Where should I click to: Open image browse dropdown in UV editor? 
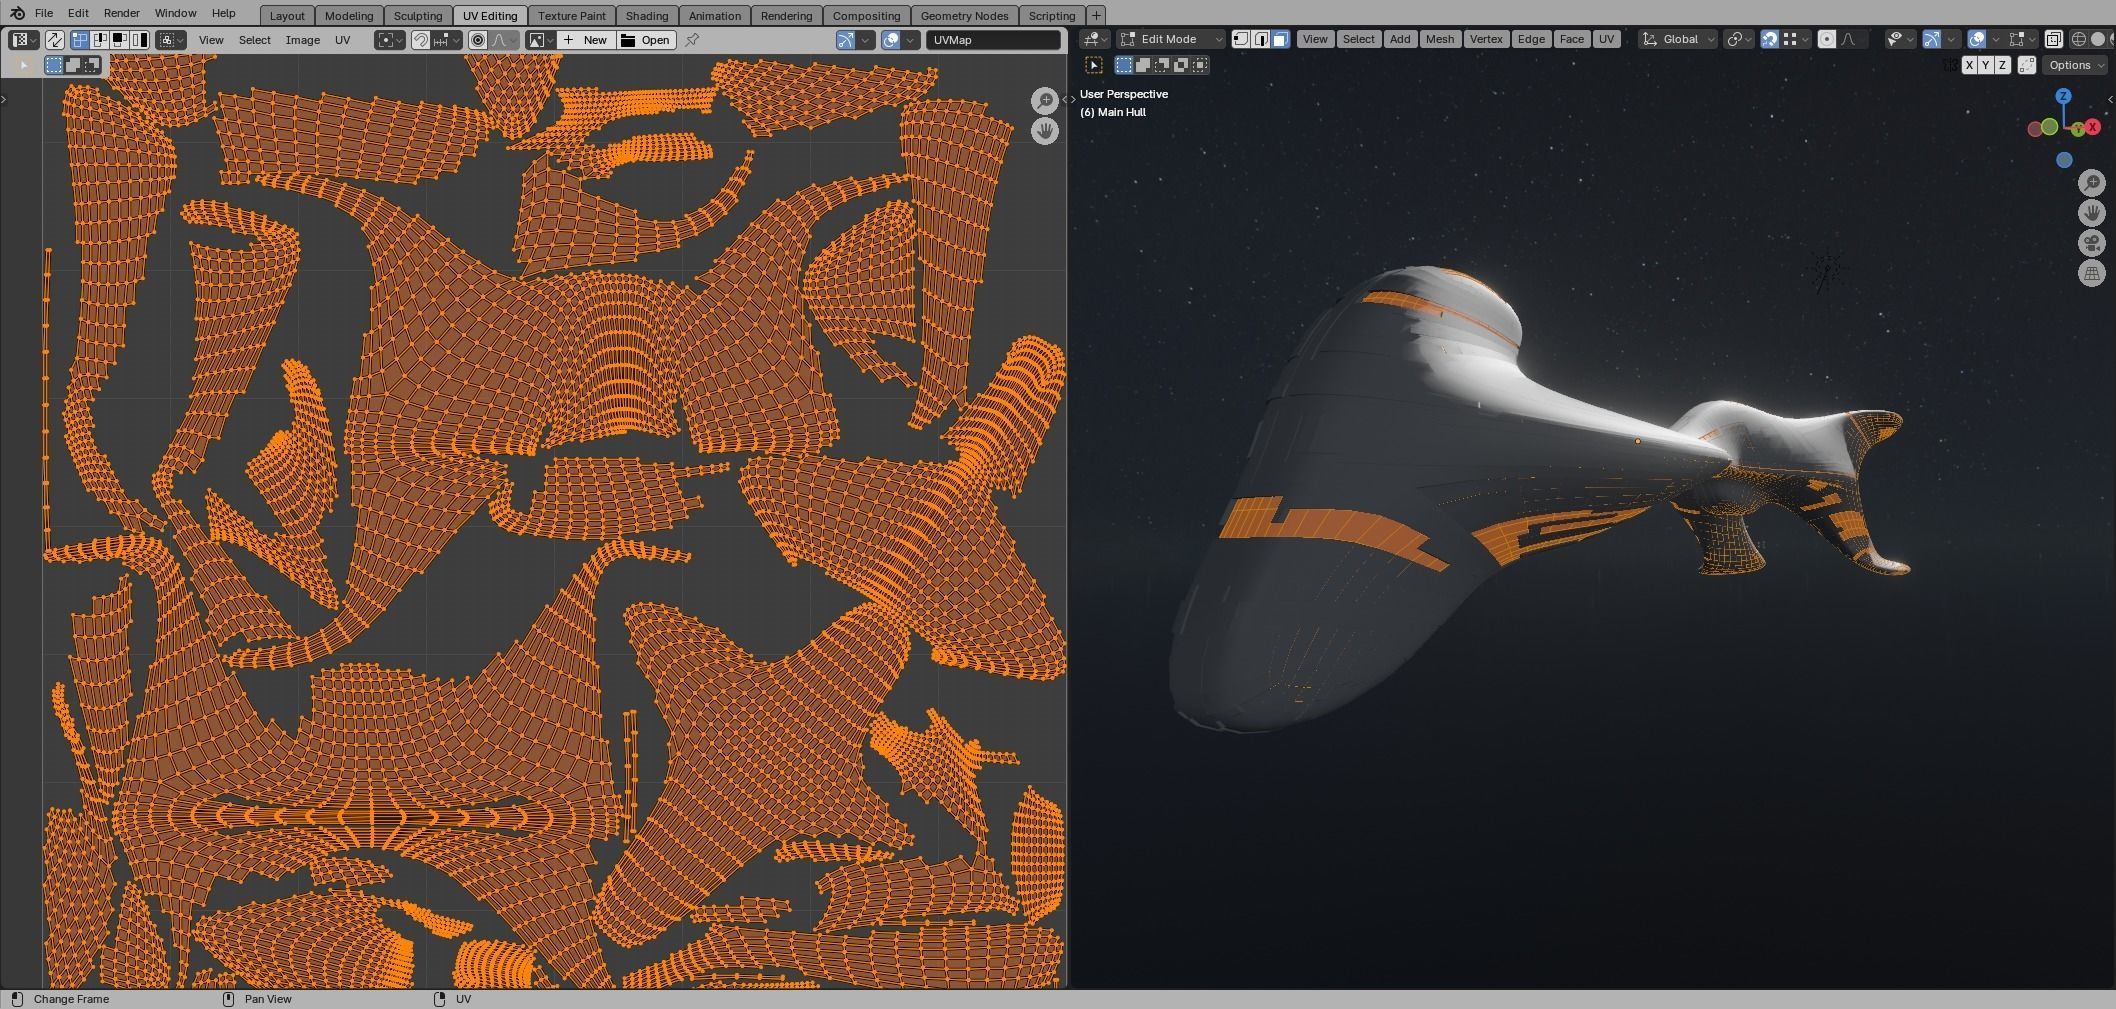tap(541, 40)
